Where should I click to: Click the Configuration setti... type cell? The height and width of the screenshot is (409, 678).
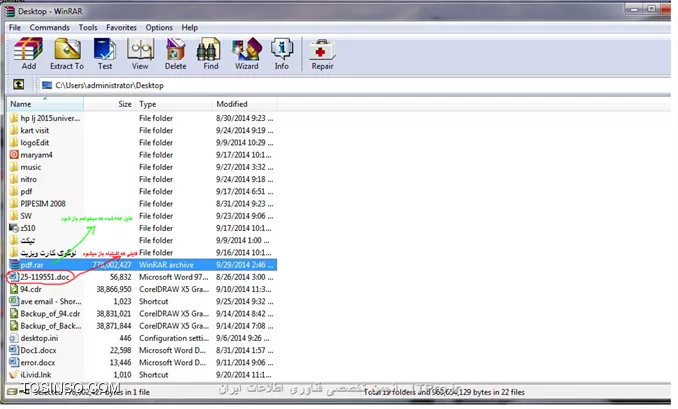(x=174, y=338)
